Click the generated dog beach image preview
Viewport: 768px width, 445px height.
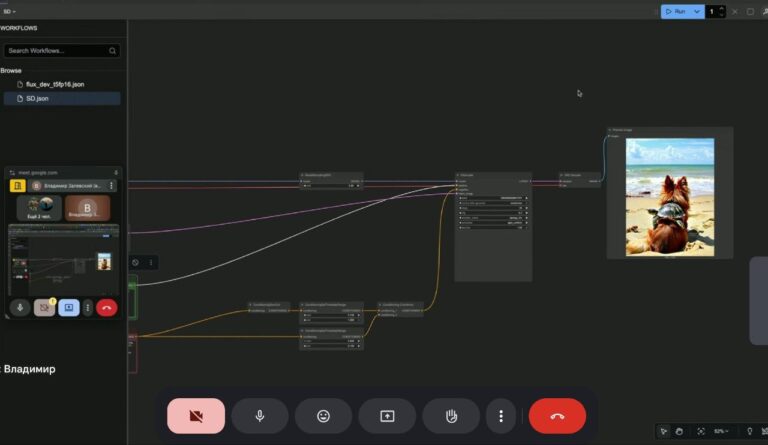(669, 196)
